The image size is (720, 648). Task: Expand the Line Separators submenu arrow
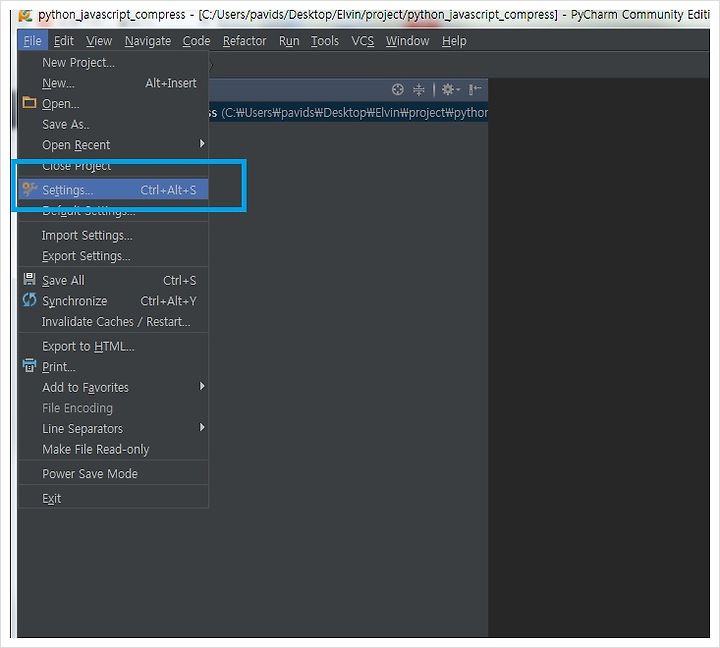tap(202, 427)
